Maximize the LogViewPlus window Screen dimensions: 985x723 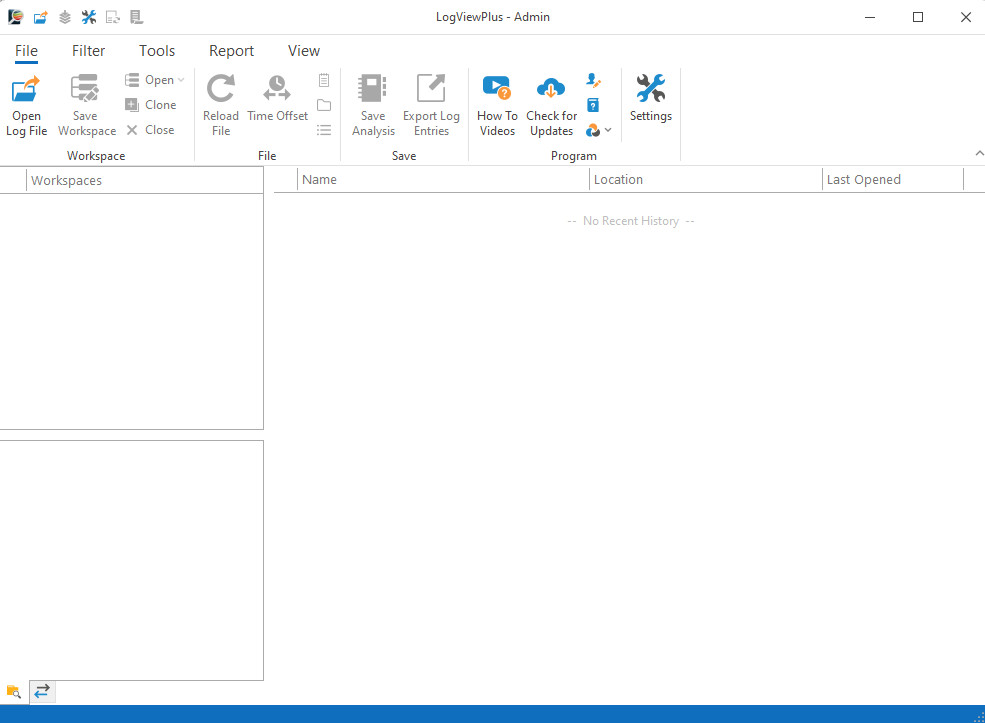coord(918,17)
